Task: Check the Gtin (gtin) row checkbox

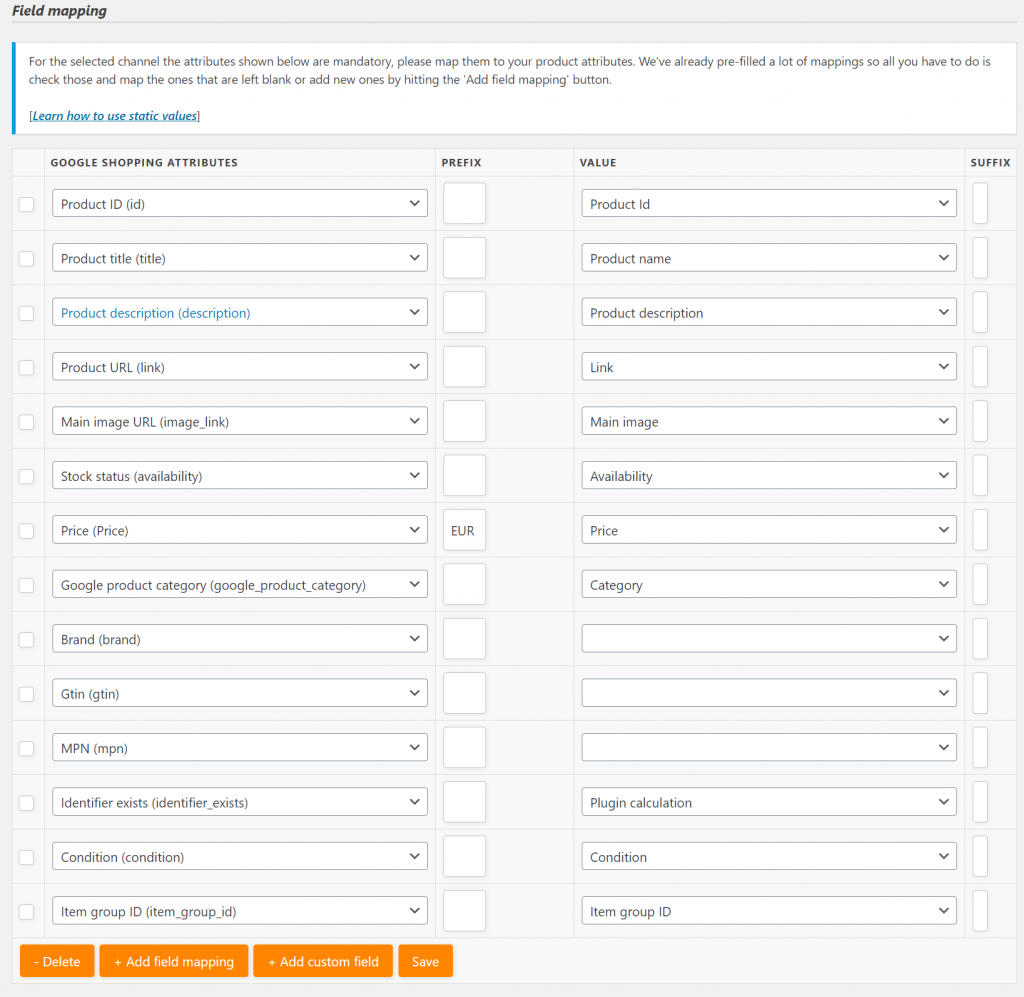Action: 26,694
